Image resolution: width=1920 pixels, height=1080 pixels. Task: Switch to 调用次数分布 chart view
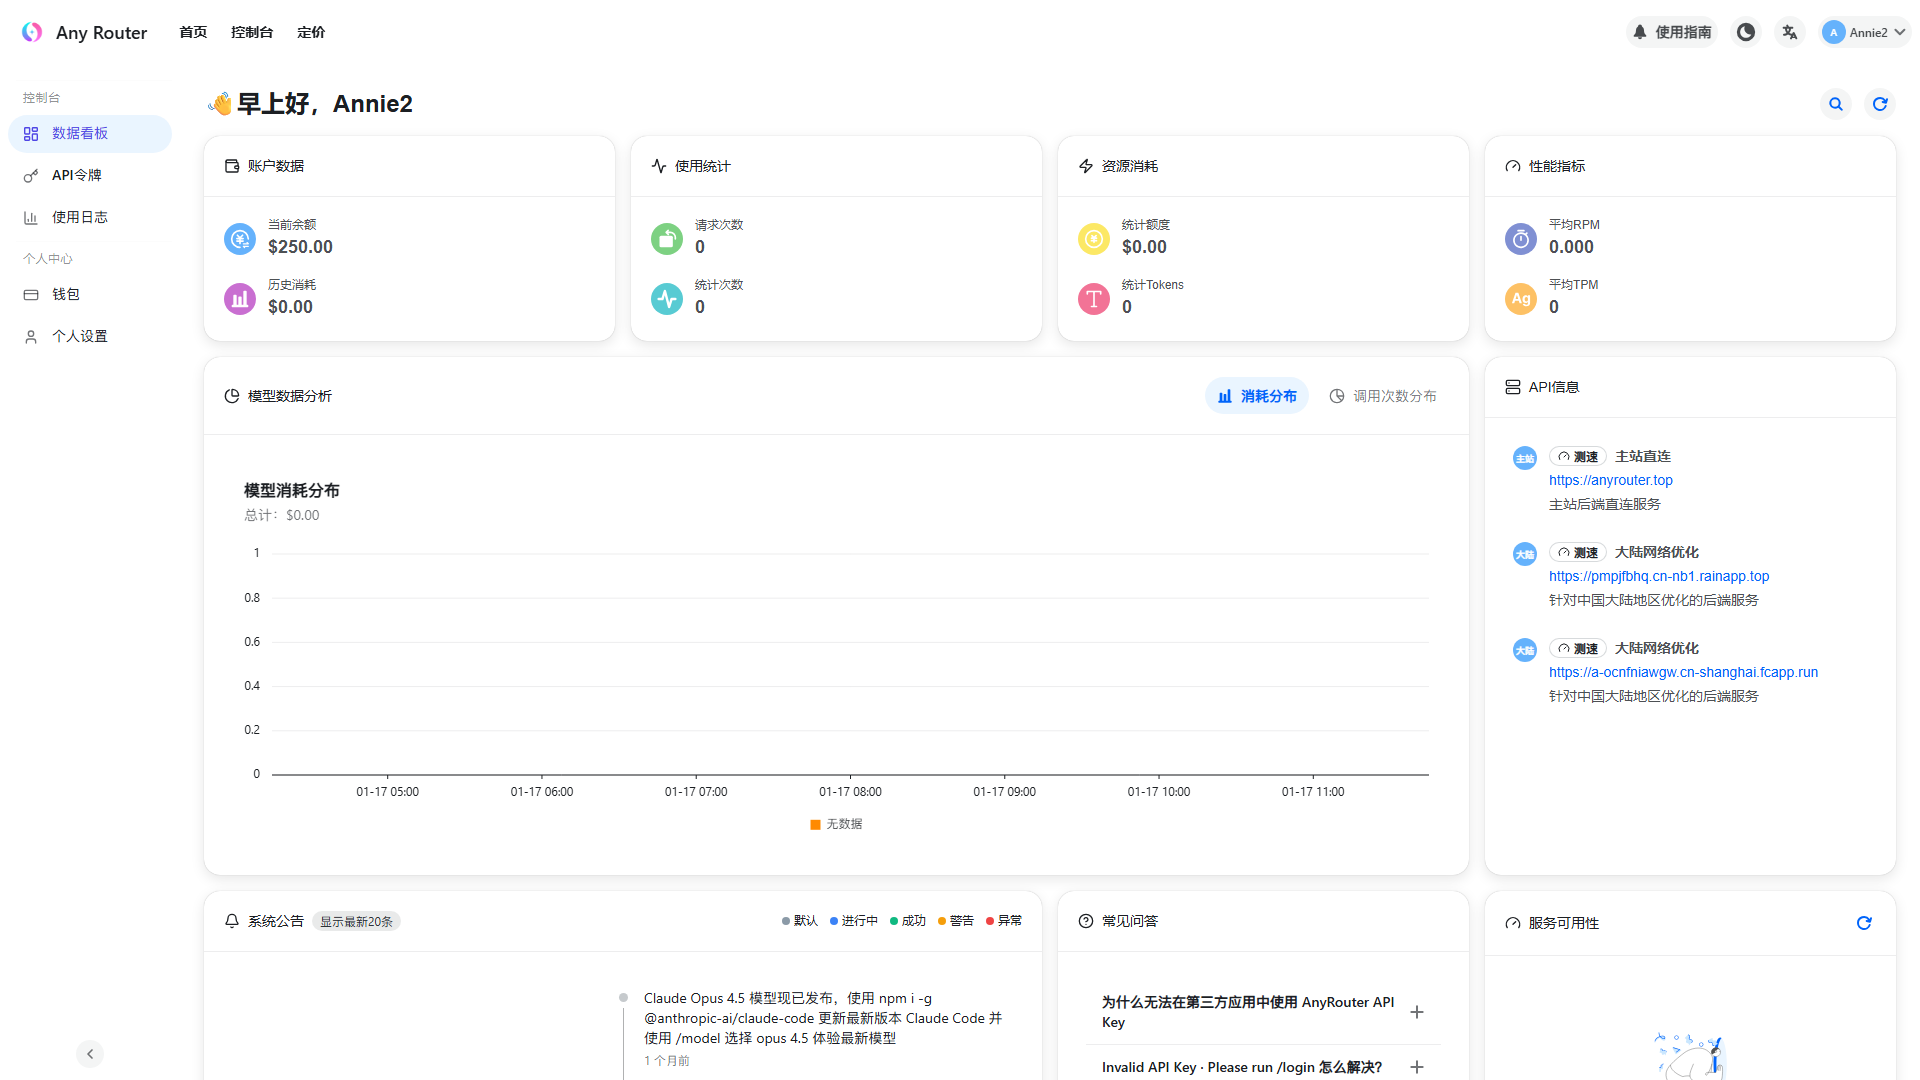(1383, 396)
